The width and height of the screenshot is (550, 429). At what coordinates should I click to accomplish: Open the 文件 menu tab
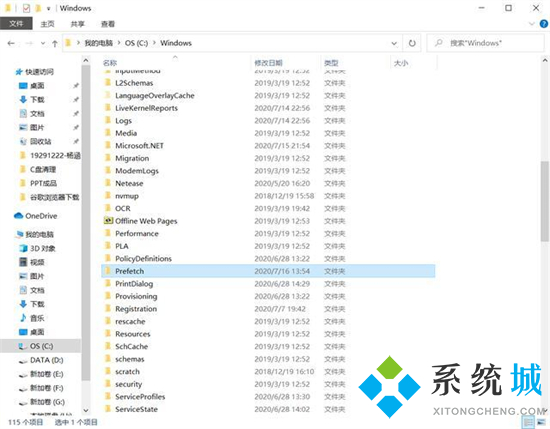(16, 24)
